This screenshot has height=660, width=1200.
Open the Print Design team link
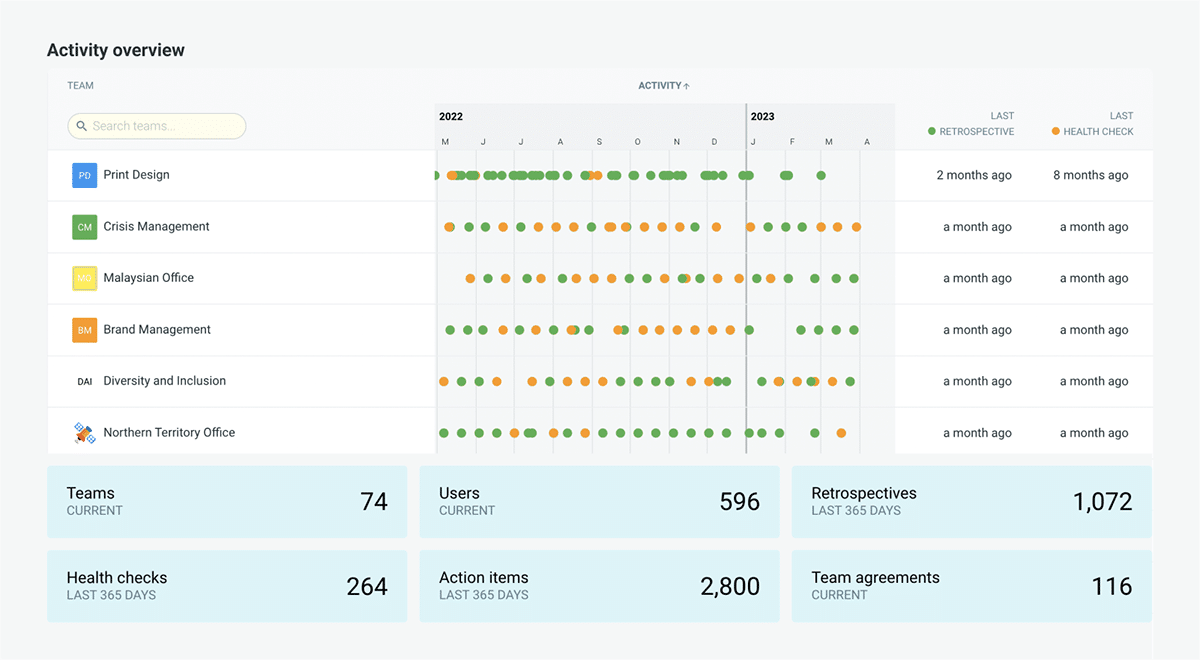[x=136, y=175]
